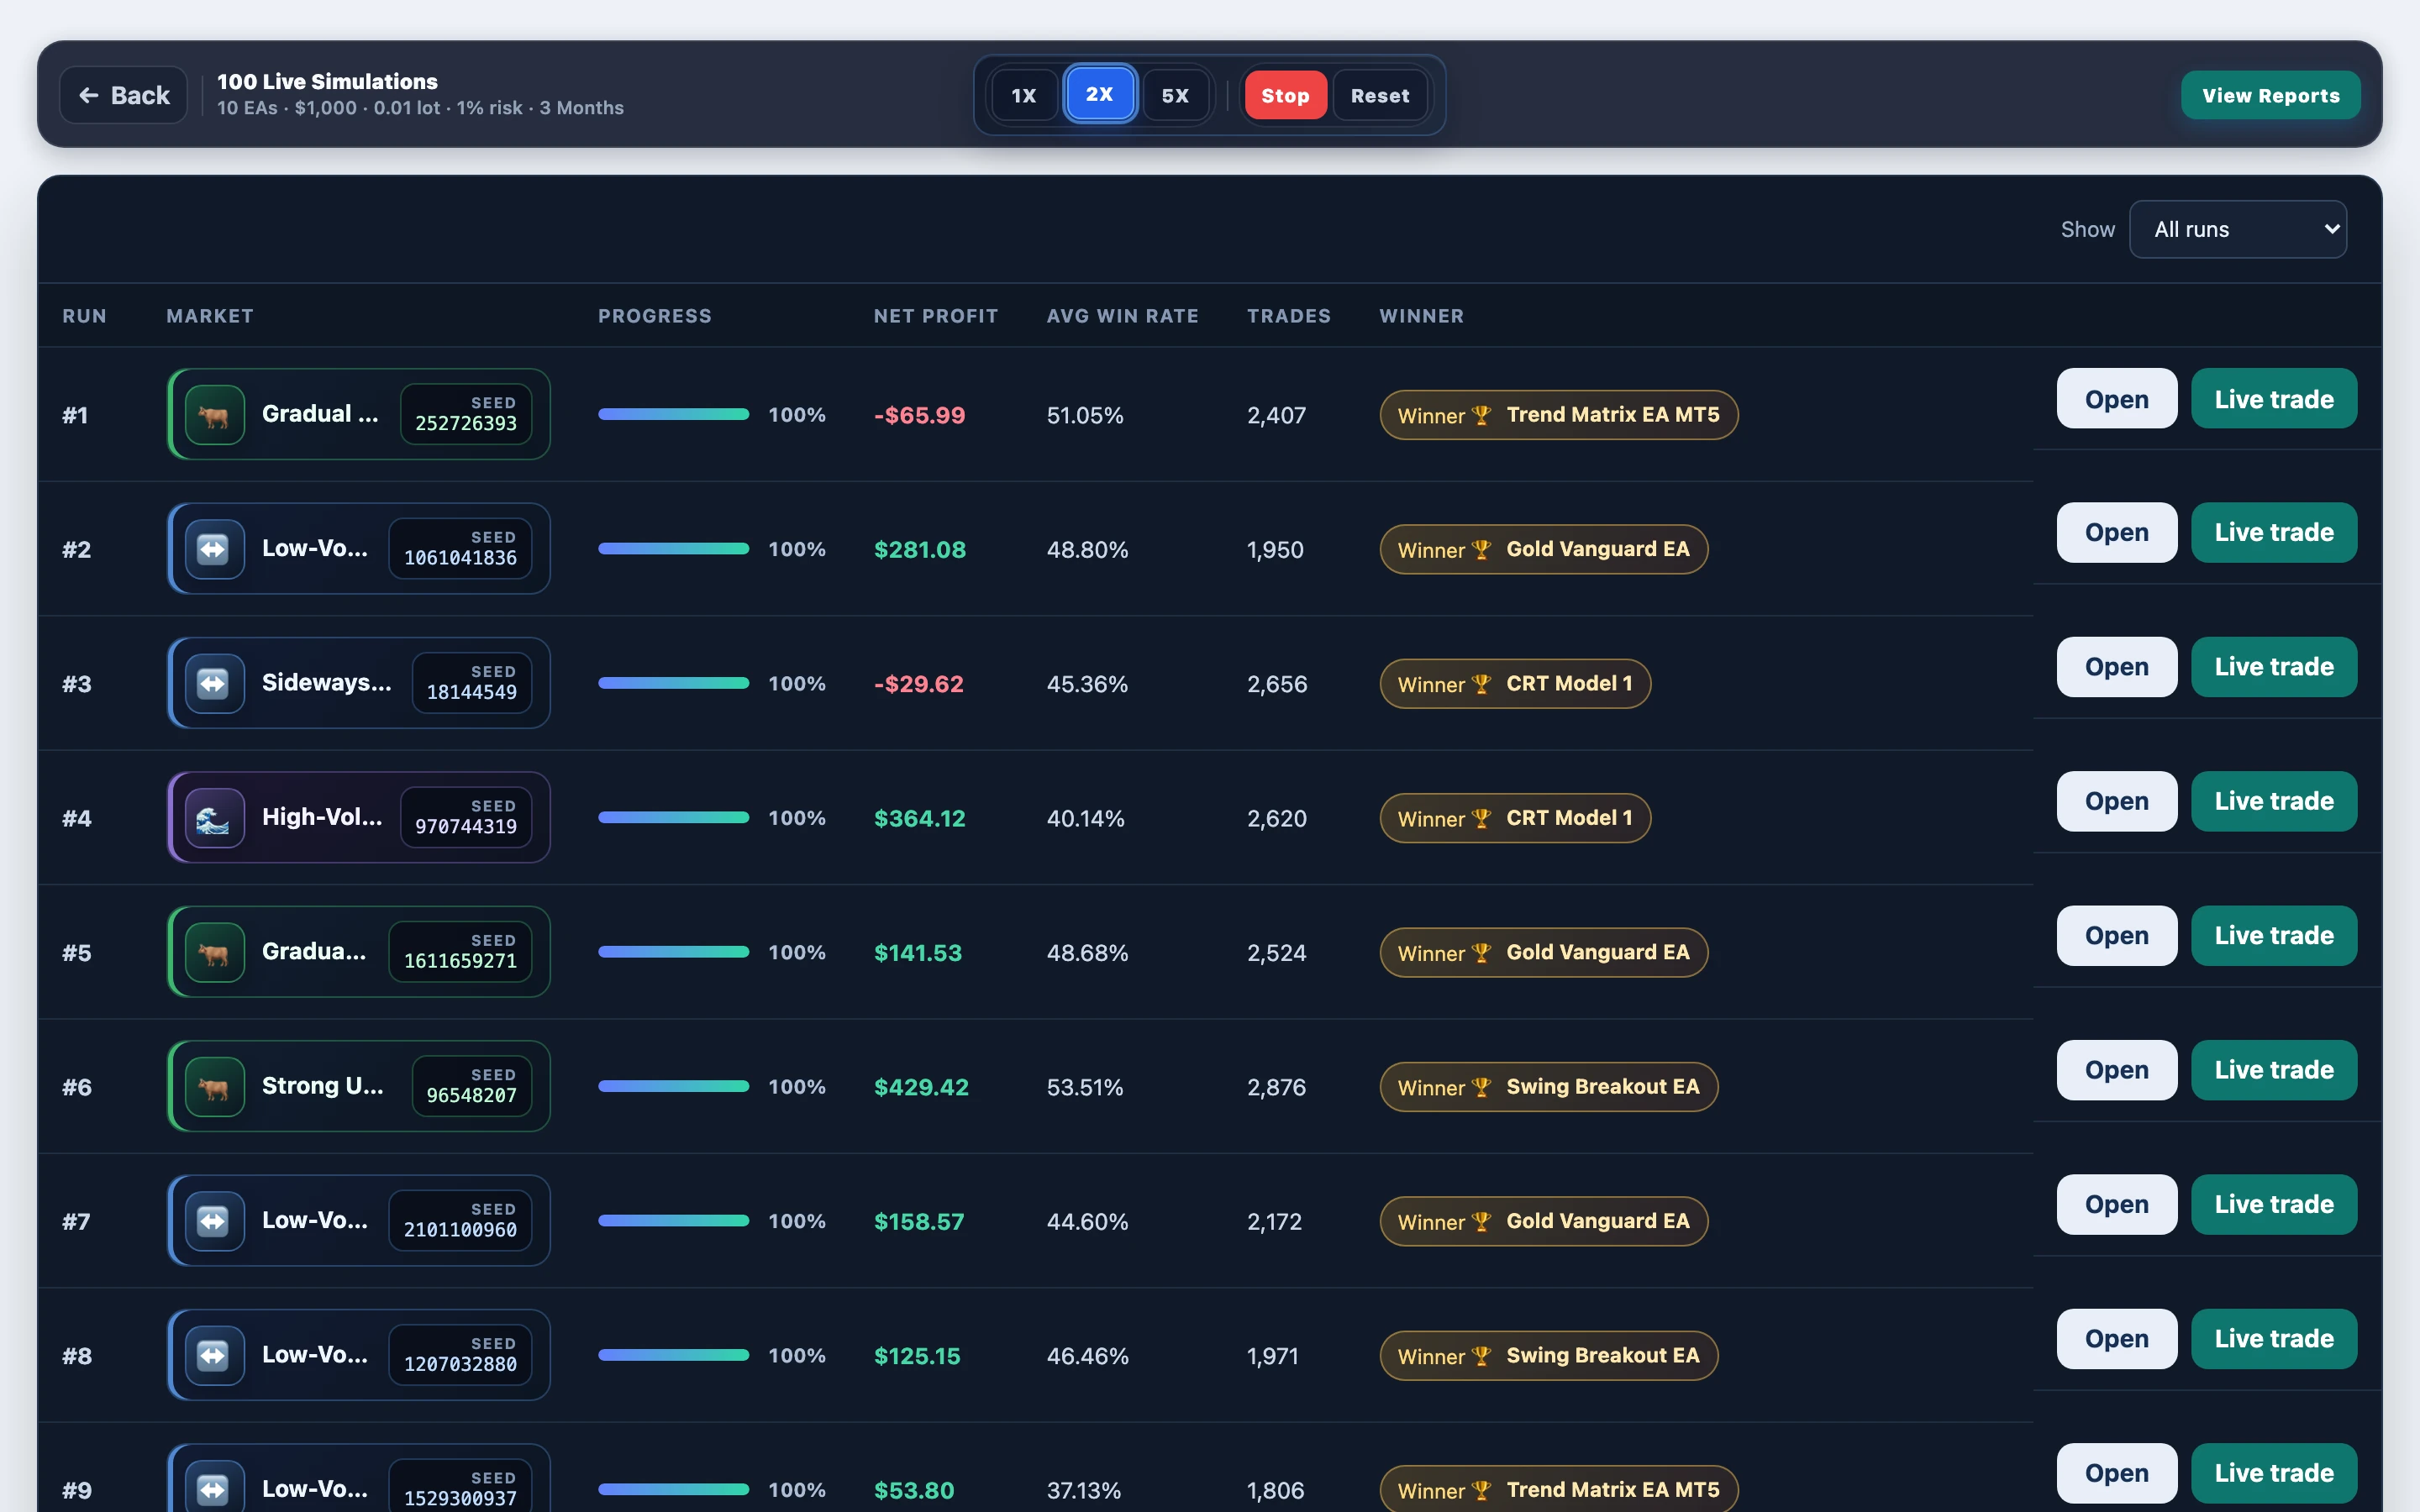Start Live trade for run #9
The image size is (2420, 1512).
click(2274, 1473)
